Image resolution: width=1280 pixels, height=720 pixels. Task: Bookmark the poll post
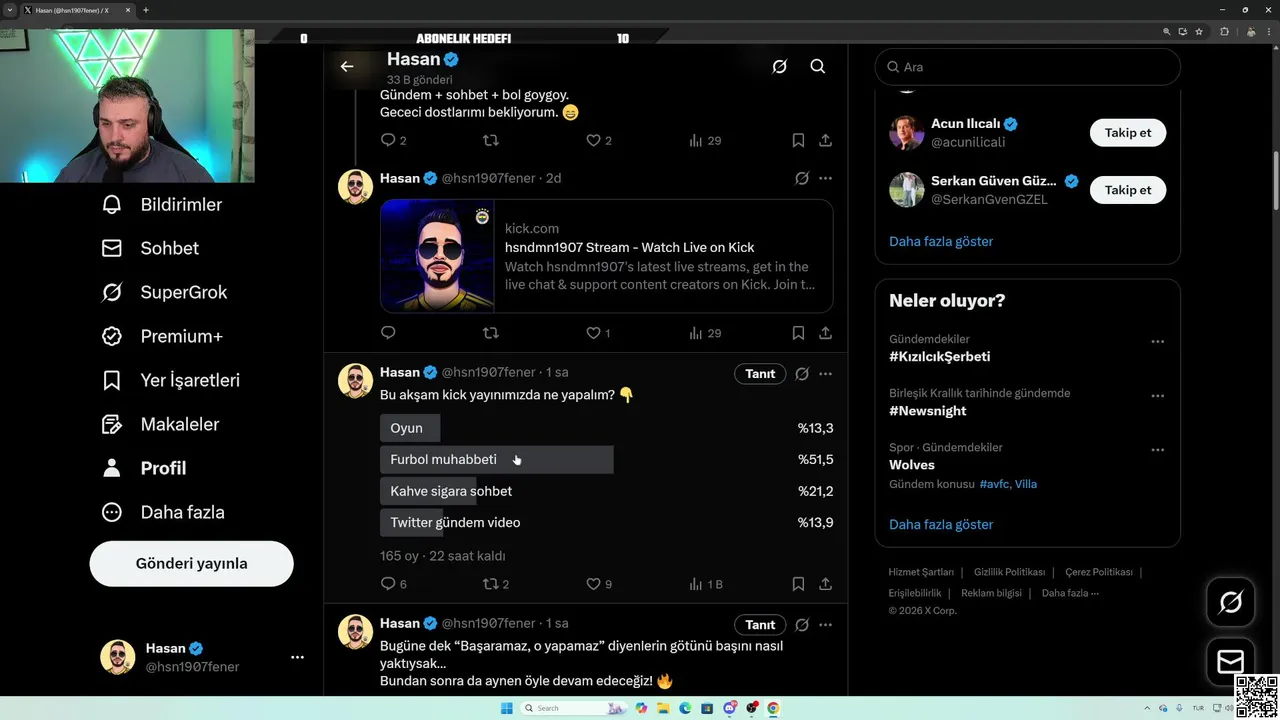(x=798, y=584)
